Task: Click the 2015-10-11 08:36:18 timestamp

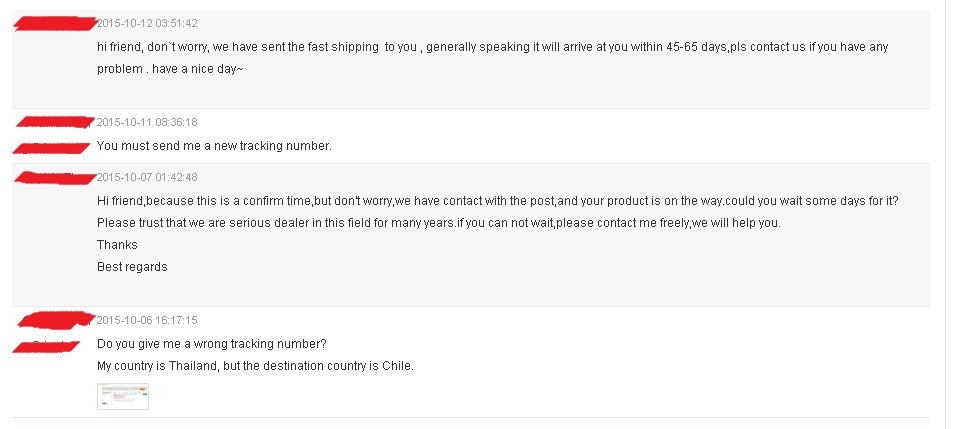Action: [147, 122]
